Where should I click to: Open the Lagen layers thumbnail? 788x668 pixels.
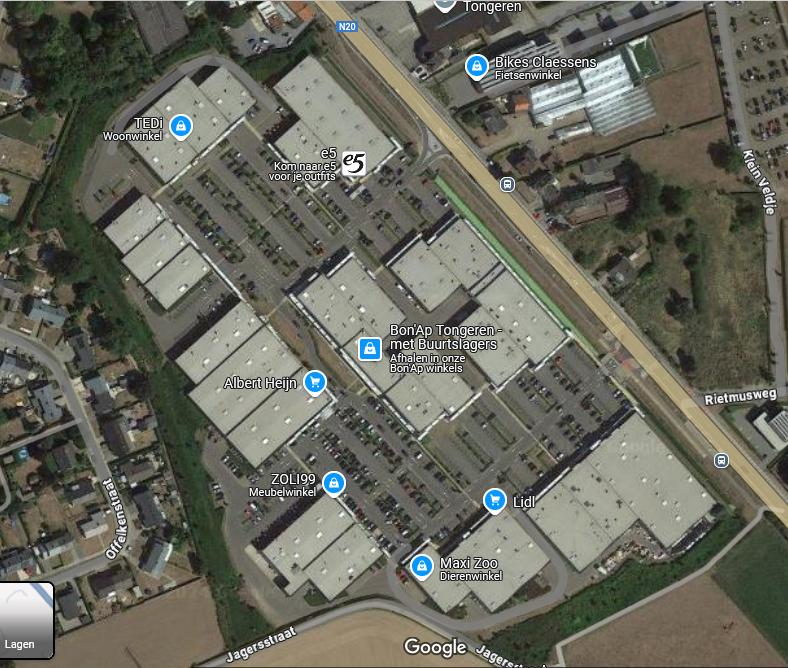coord(27,620)
